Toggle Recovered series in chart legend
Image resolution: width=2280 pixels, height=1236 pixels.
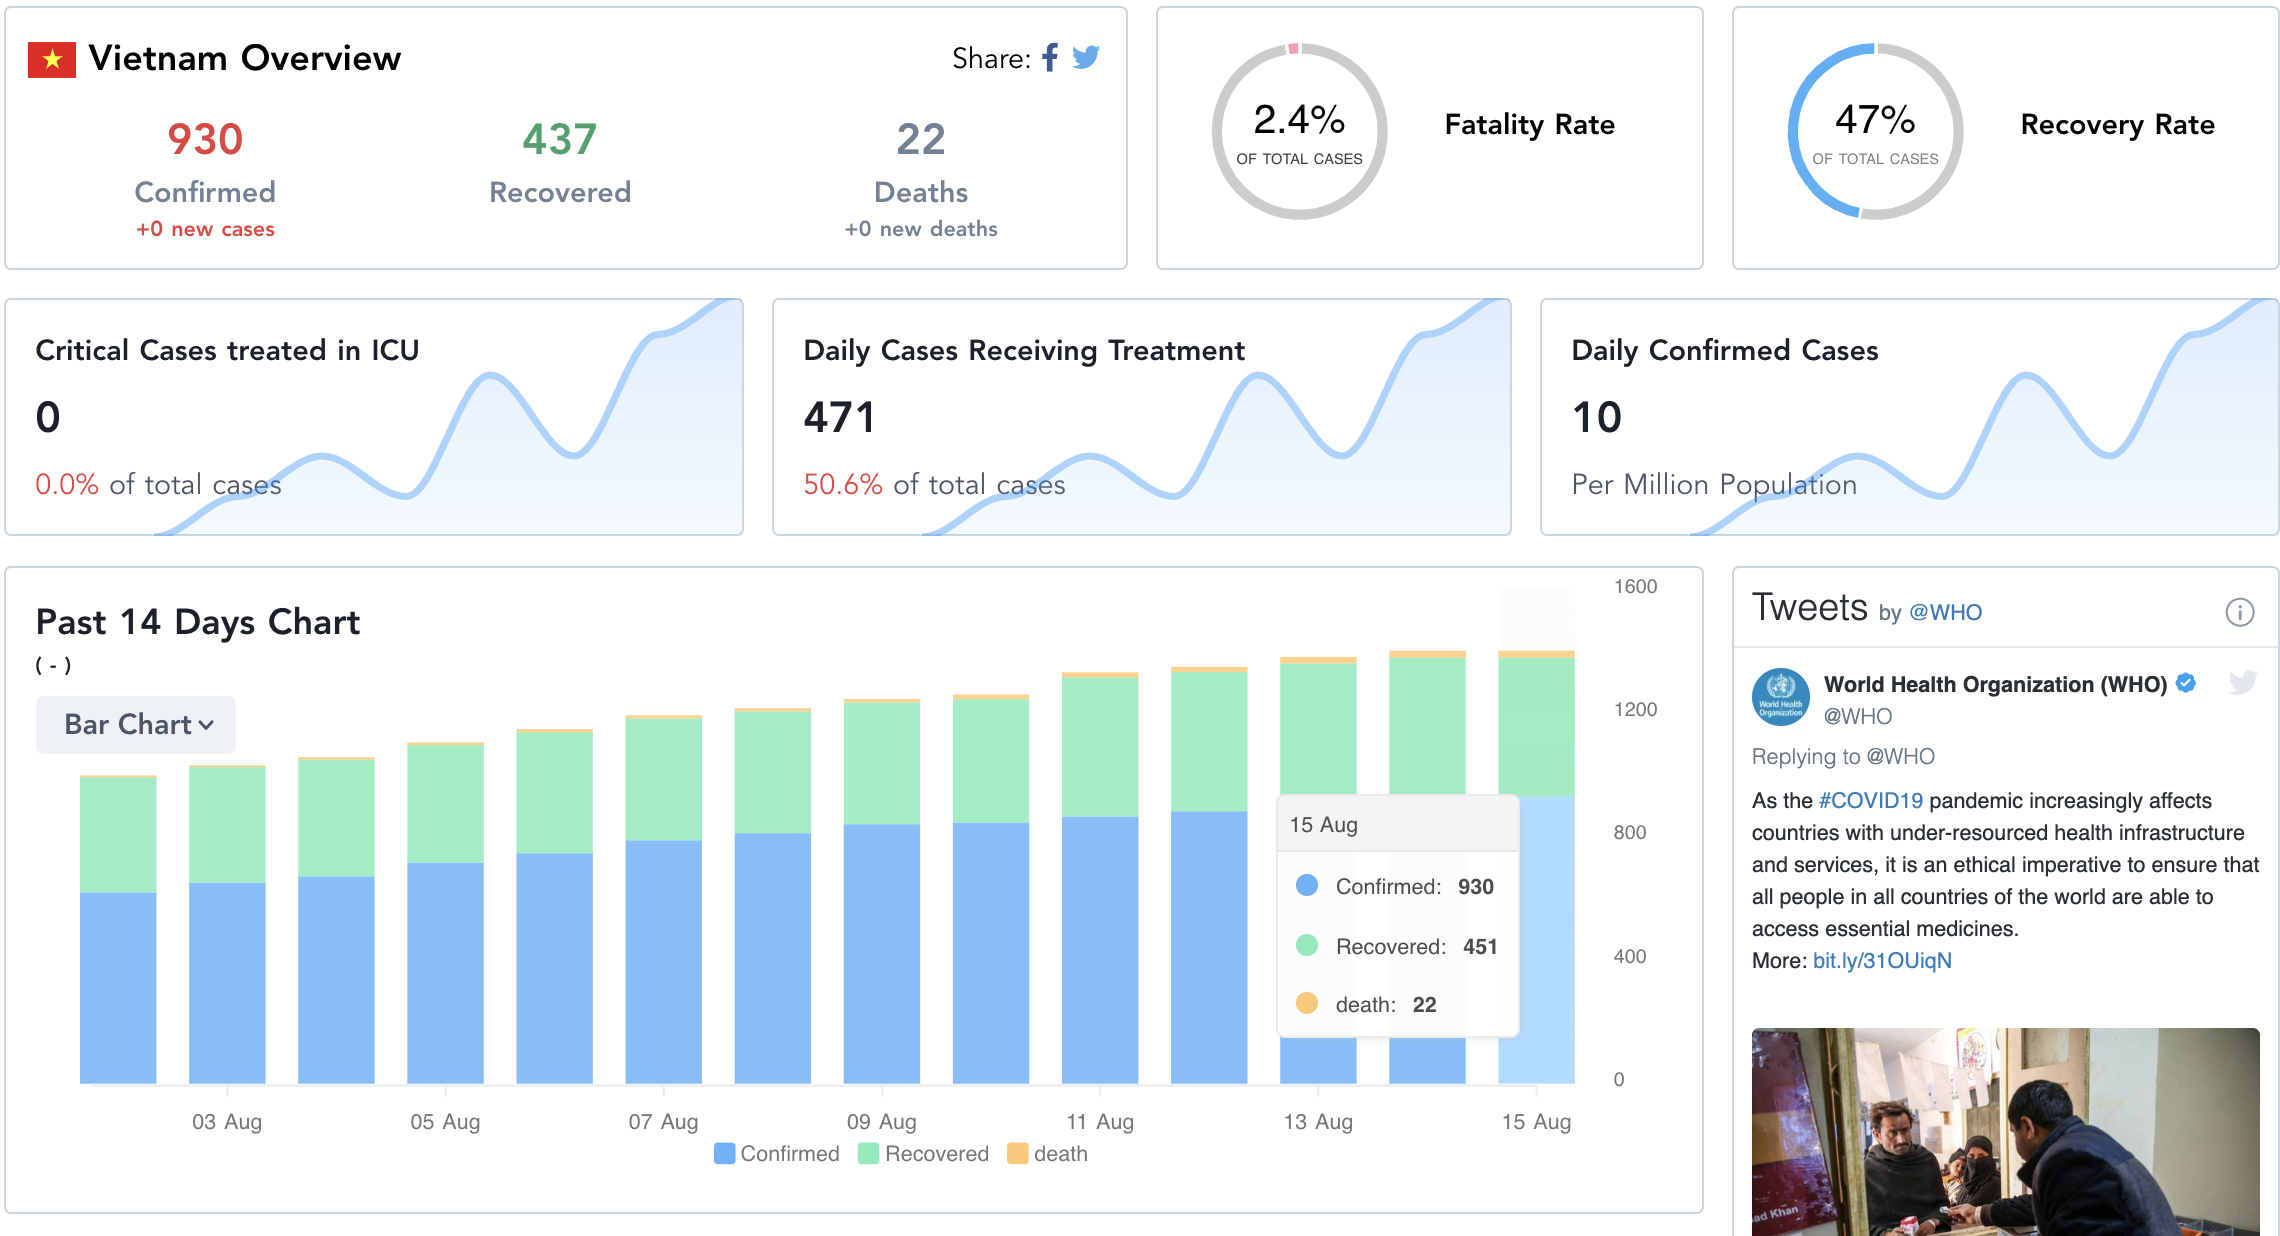(923, 1153)
